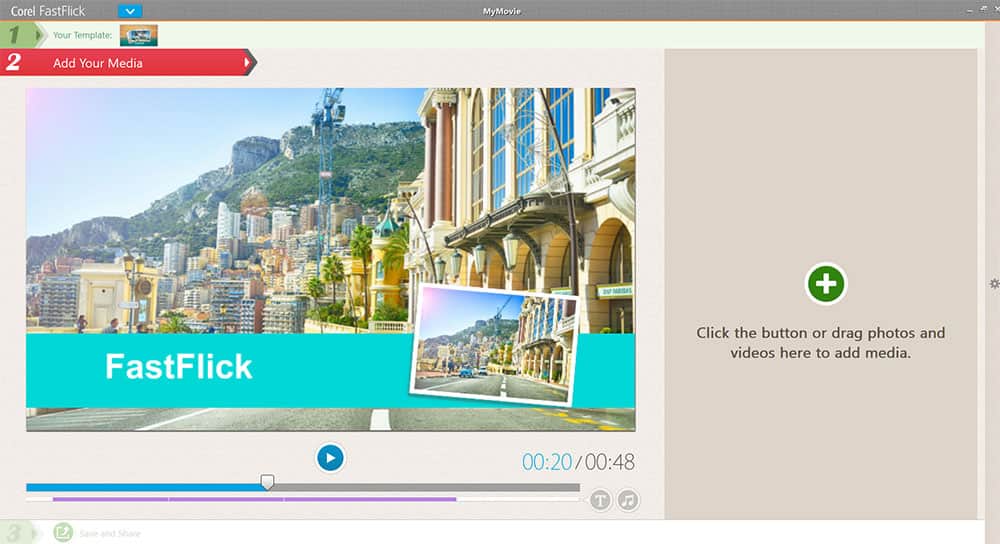The image size is (1000, 544).
Task: Open the Music options icon
Action: click(x=628, y=501)
